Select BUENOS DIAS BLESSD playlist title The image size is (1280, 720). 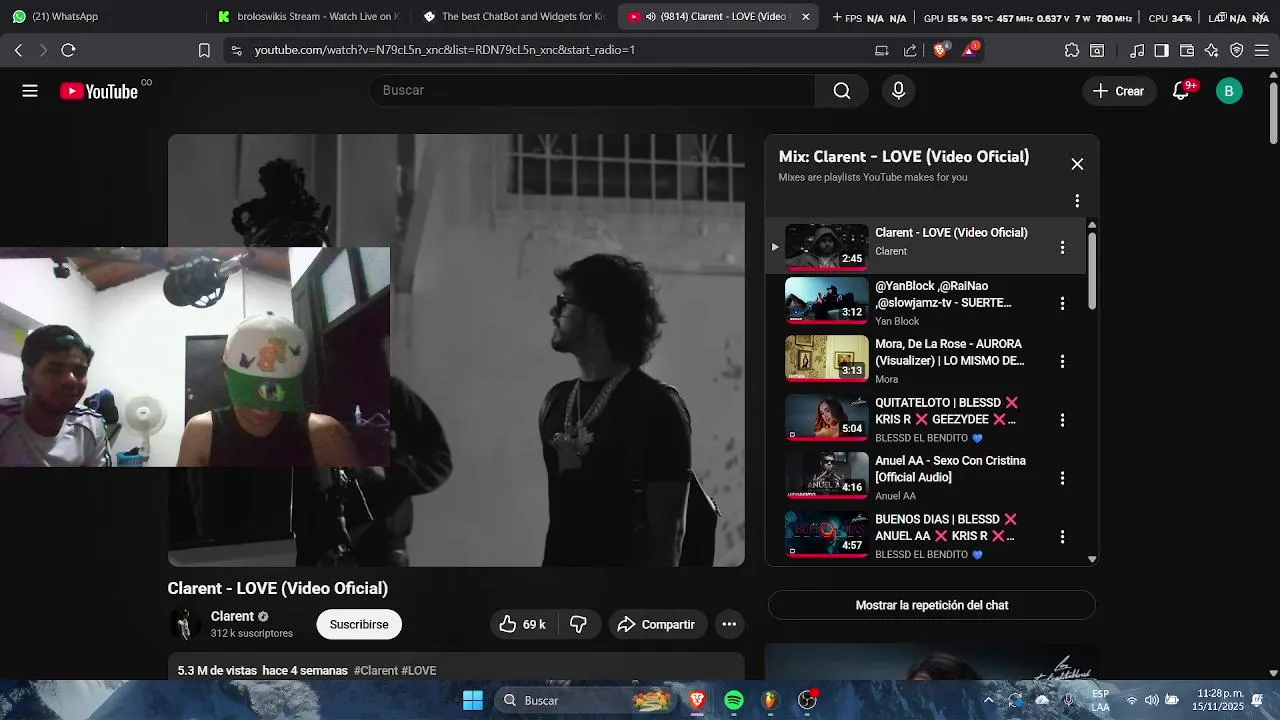[x=946, y=528]
